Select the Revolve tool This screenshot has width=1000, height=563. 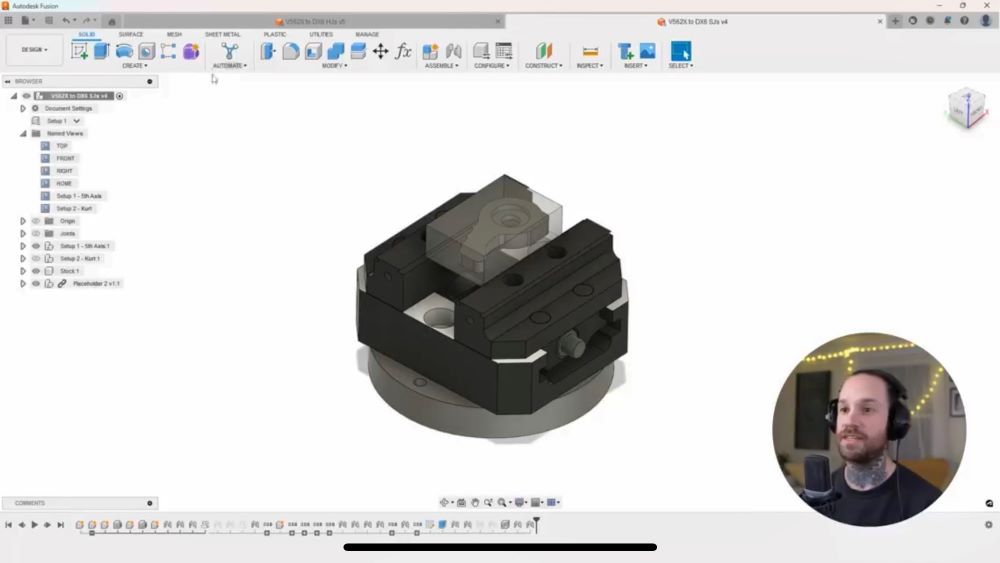(124, 51)
